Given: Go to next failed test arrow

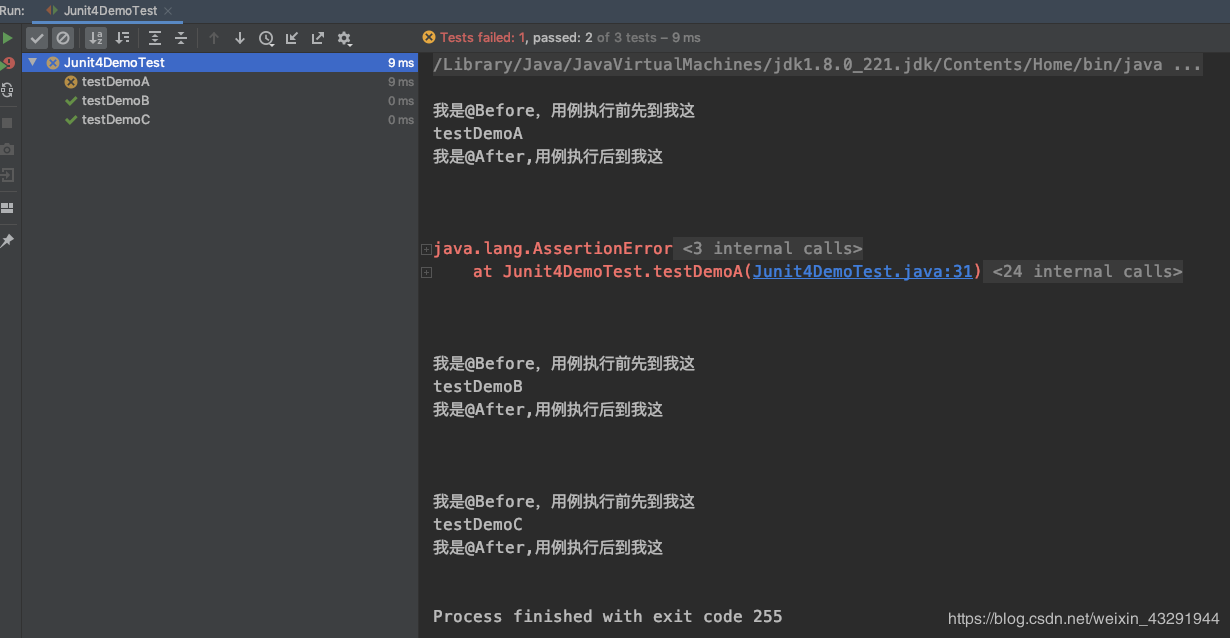Looking at the screenshot, I should tap(240, 38).
